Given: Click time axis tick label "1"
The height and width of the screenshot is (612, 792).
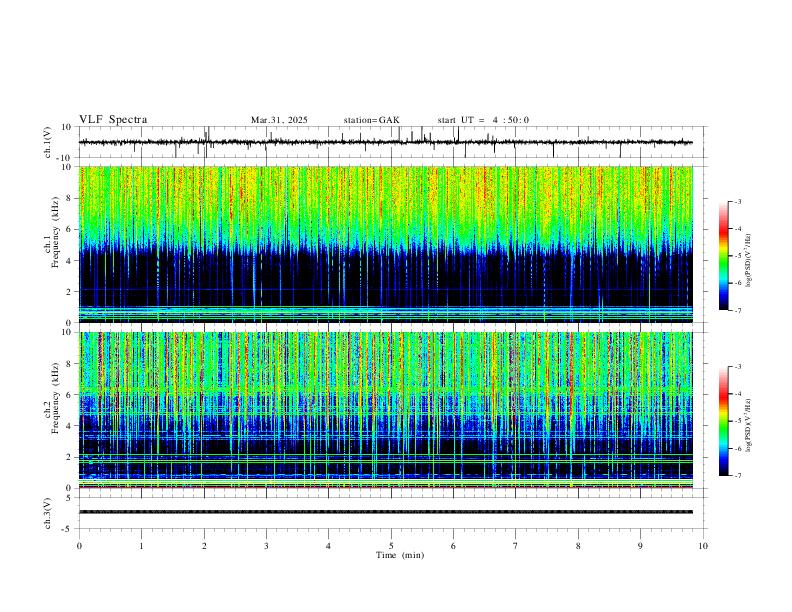Looking at the screenshot, I should [x=141, y=546].
